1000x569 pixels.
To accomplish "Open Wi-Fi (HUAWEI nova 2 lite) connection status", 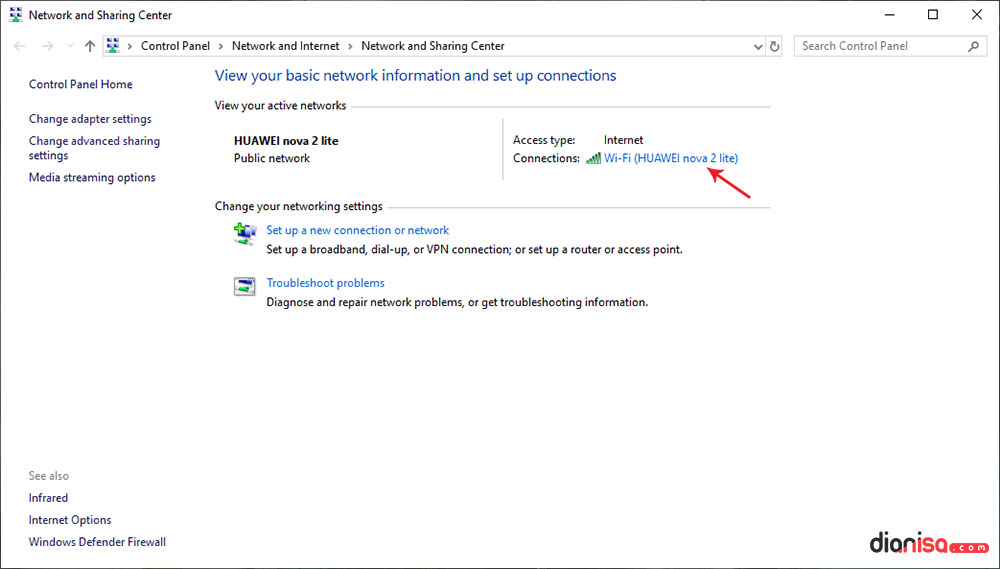I will [x=670, y=158].
